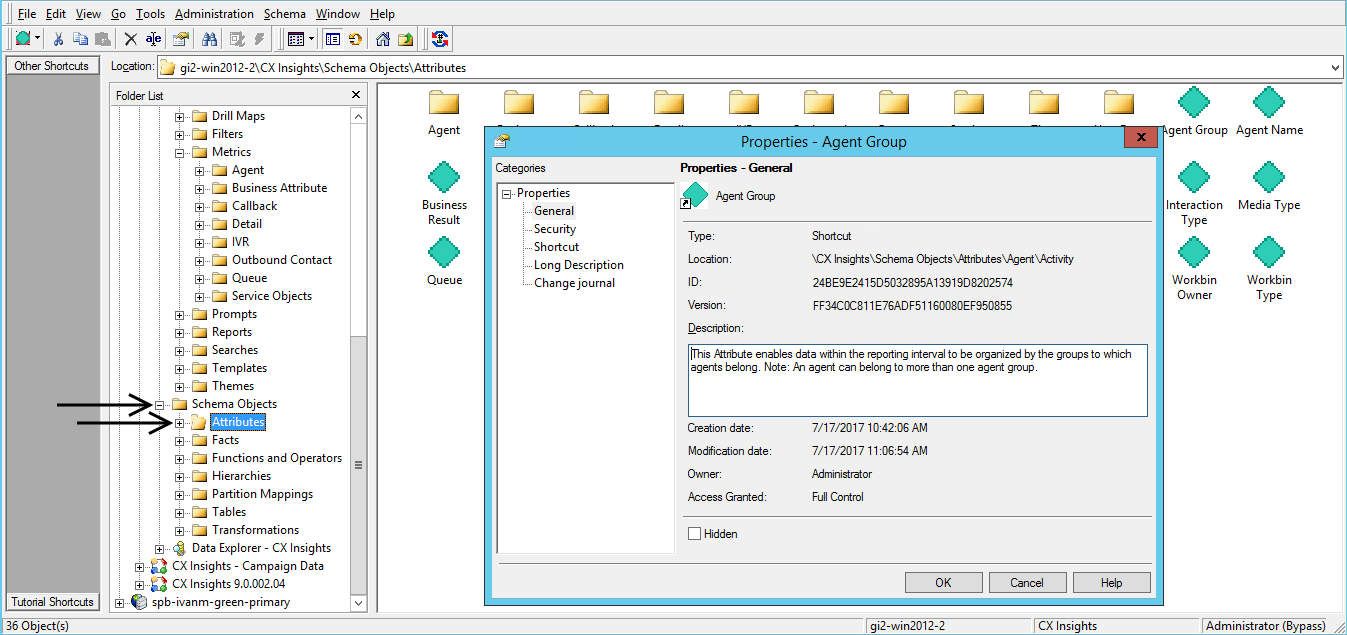
Task: Click the Cancel button in the dialog
Action: click(x=1027, y=583)
